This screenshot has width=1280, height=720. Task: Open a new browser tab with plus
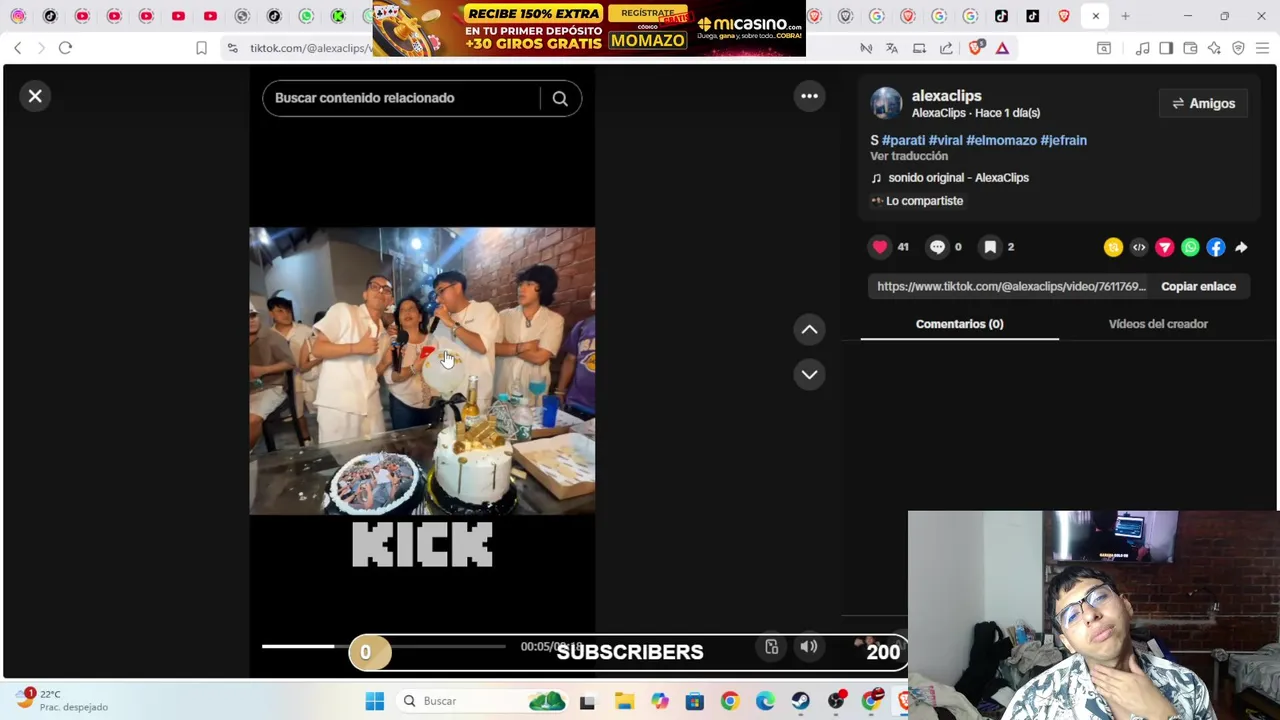pyautogui.click(x=1125, y=16)
